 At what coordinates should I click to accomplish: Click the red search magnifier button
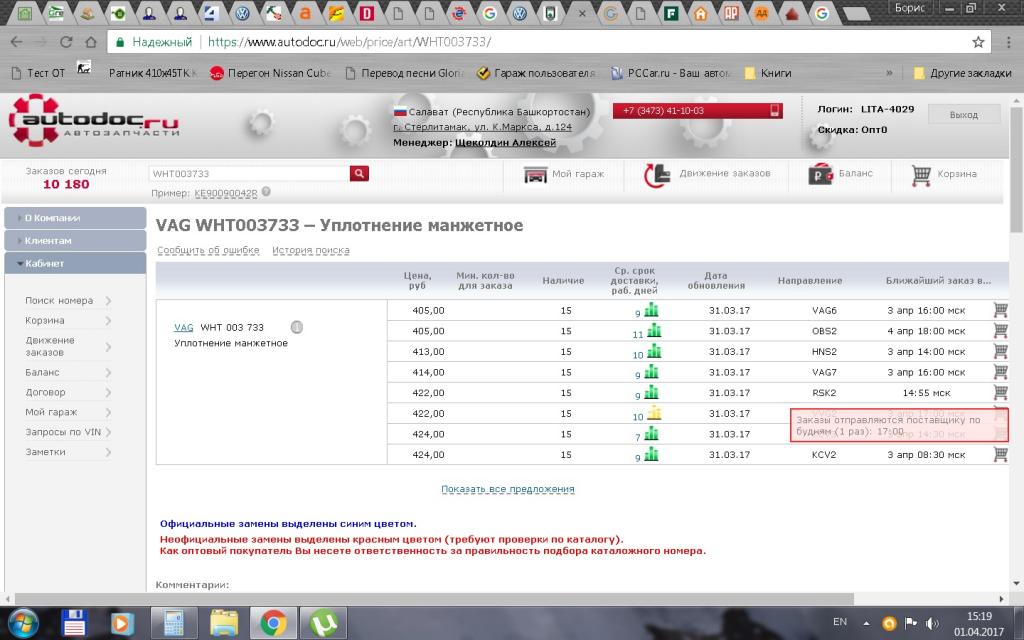coord(359,173)
